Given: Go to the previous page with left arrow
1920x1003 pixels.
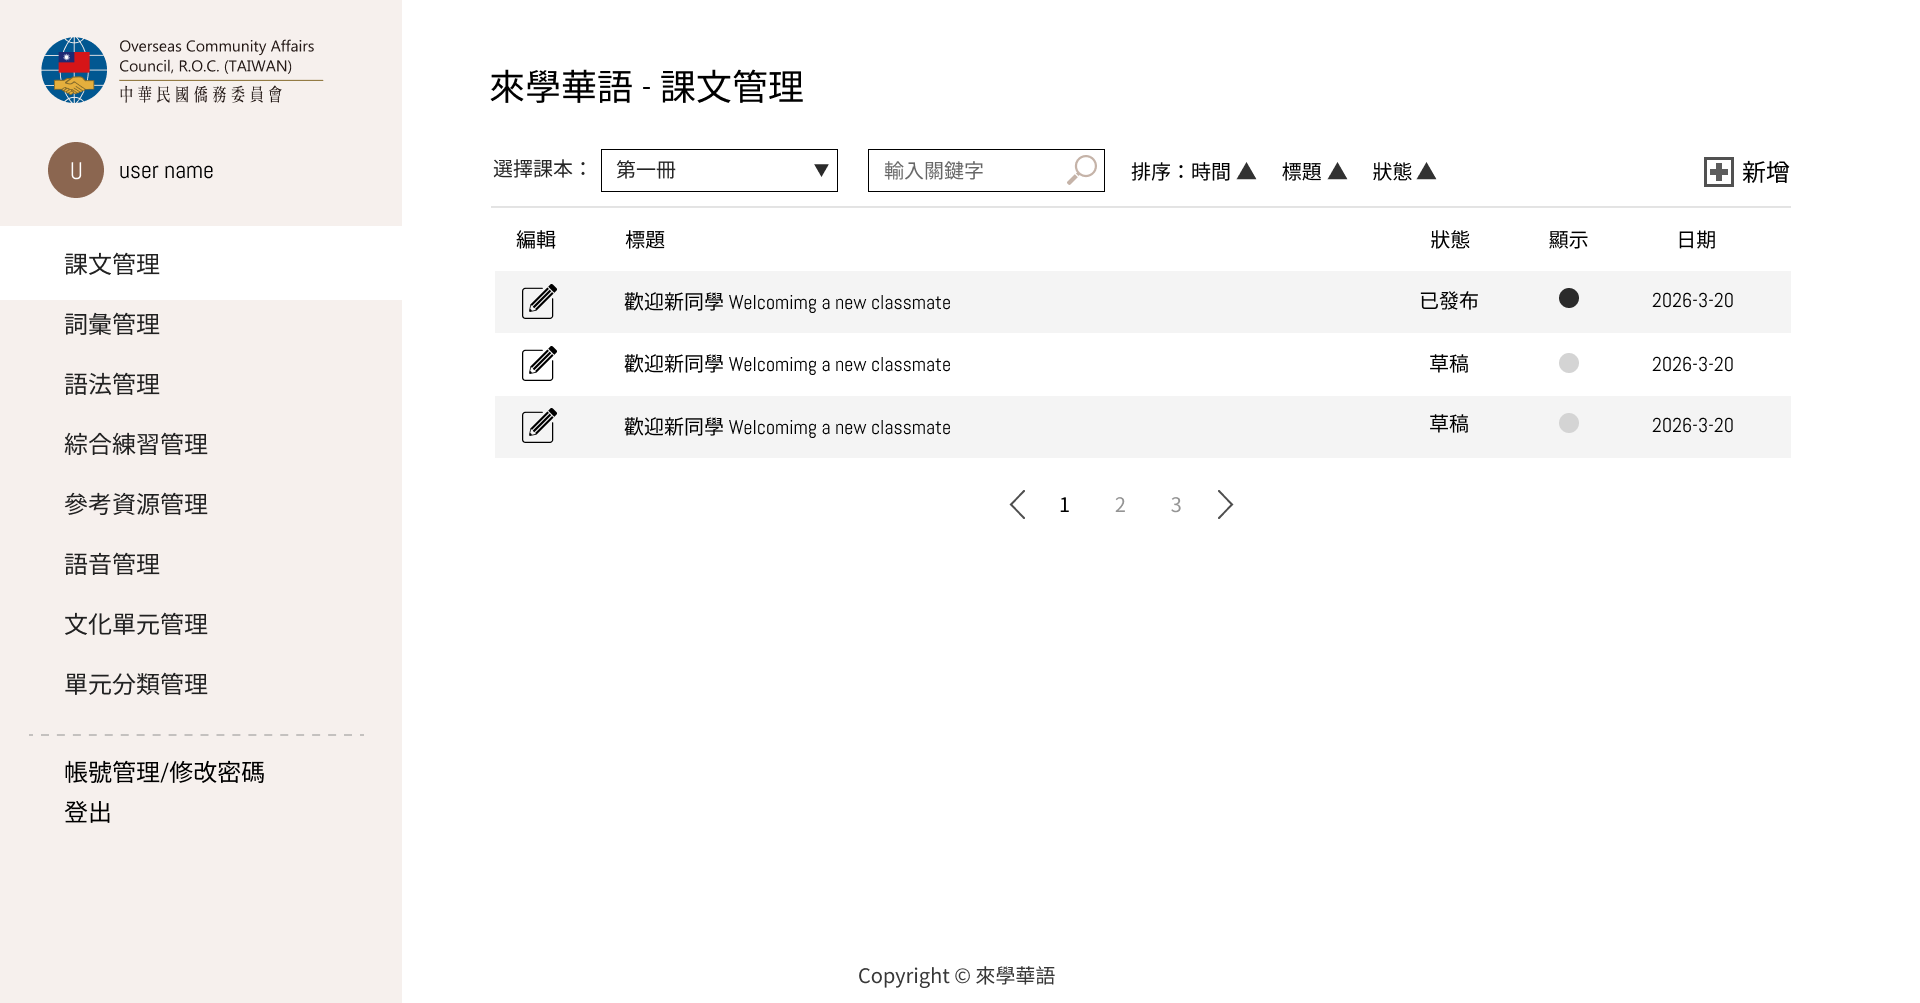Looking at the screenshot, I should tap(1017, 504).
